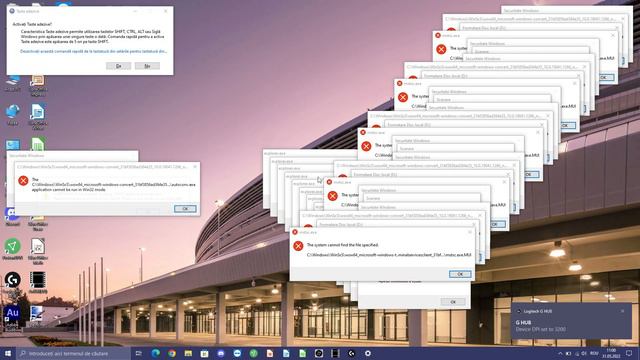The width and height of the screenshot is (640, 360).
Task: Launch Microsoft Edge from the taskbar
Action: click(x=156, y=353)
